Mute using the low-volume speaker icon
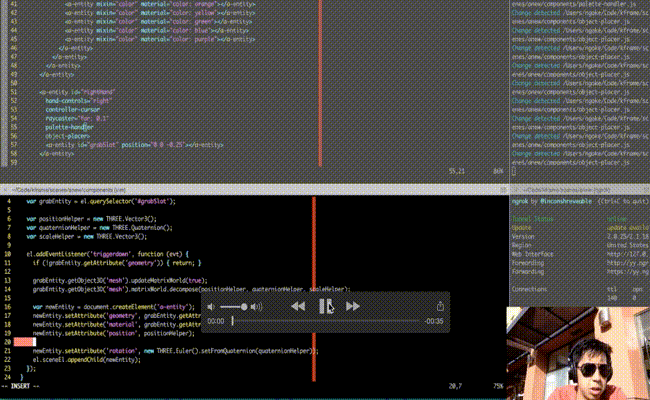The height and width of the screenshot is (400, 650). coord(211,306)
